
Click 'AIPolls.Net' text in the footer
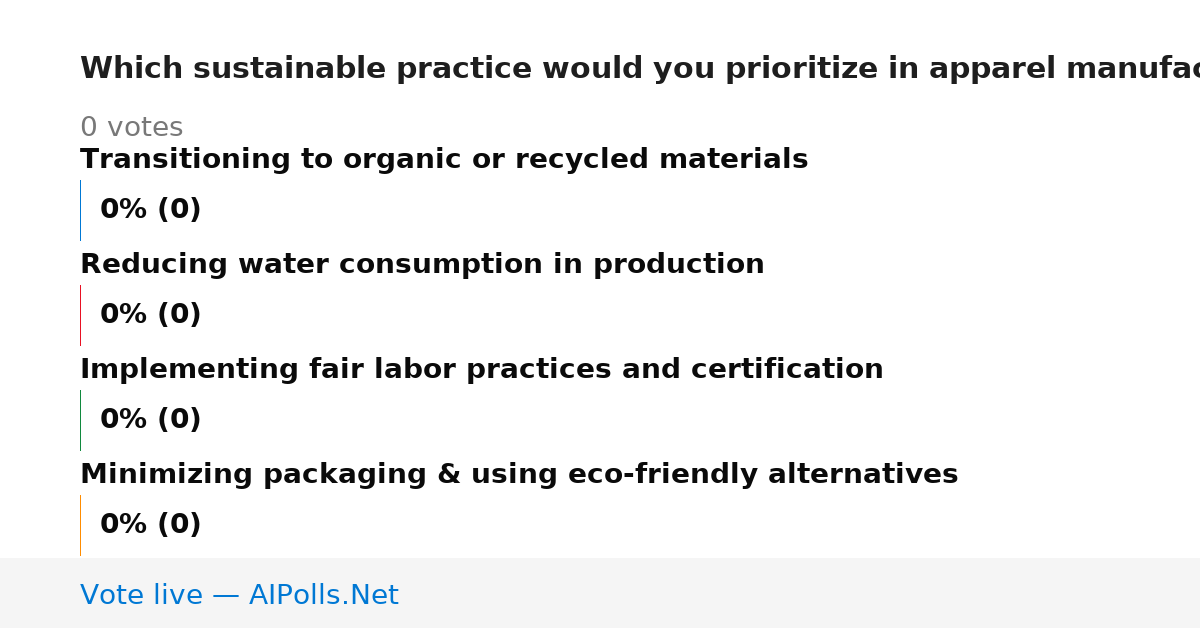(324, 596)
